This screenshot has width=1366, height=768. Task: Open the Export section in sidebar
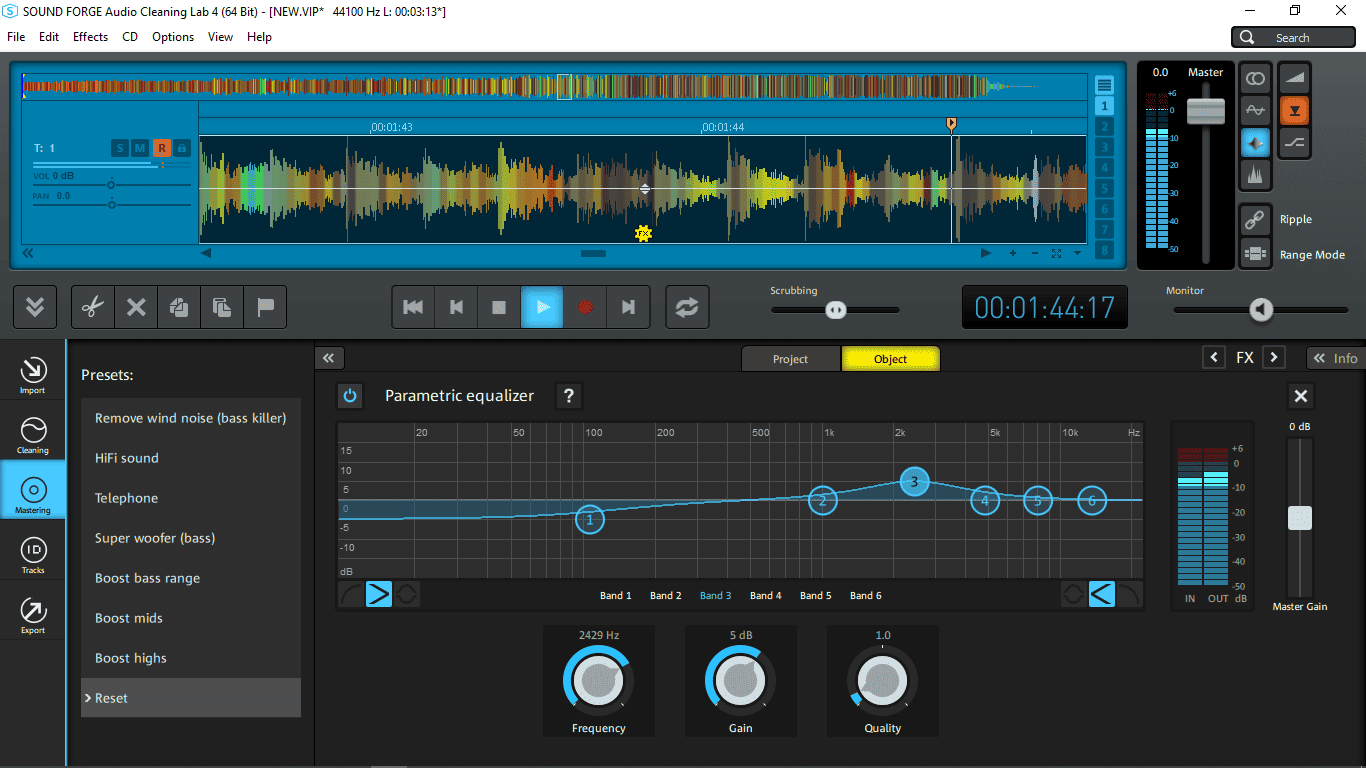[x=33, y=615]
